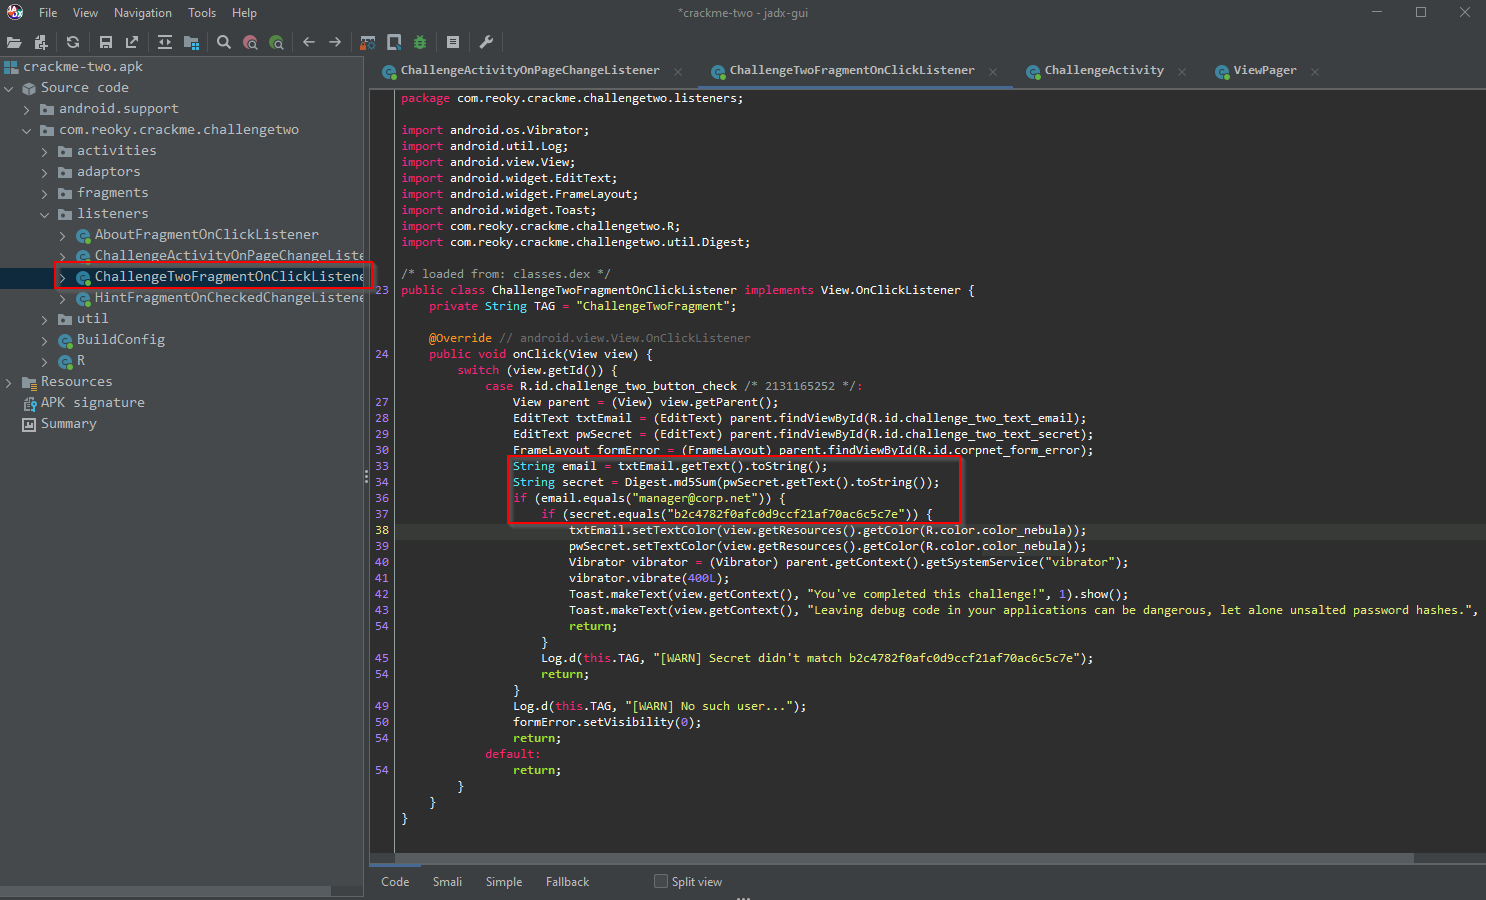The width and height of the screenshot is (1486, 900).
Task: Reload the project with the refresh icon
Action: tap(73, 42)
